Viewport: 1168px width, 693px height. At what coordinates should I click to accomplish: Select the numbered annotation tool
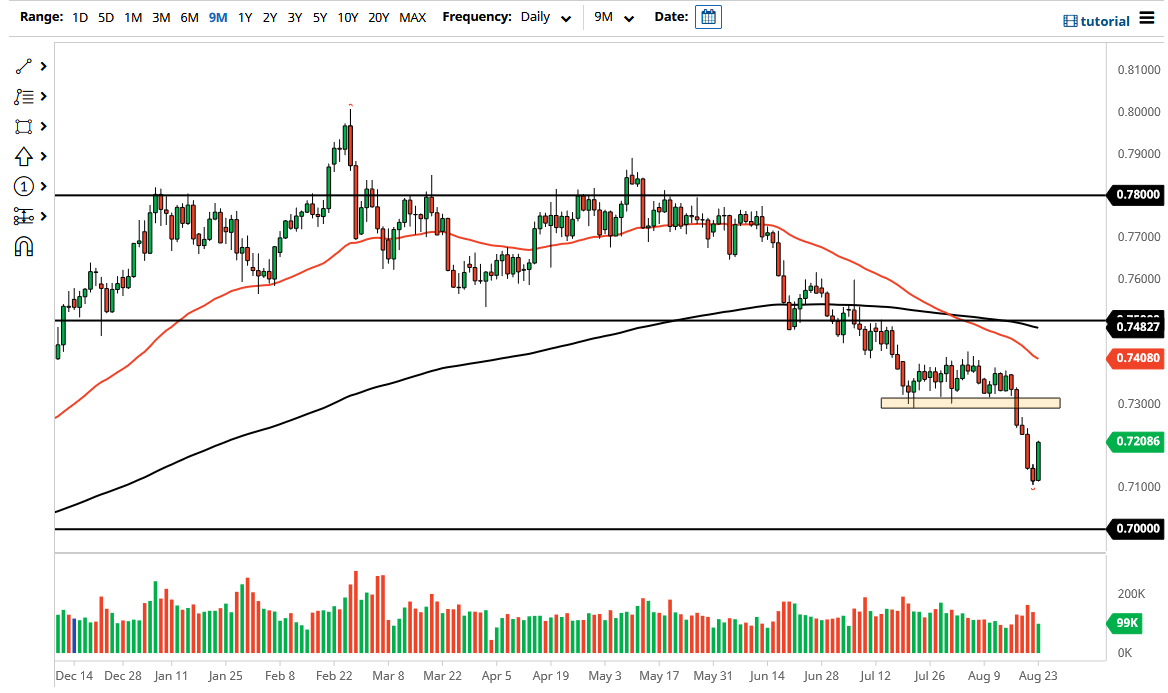[x=22, y=186]
